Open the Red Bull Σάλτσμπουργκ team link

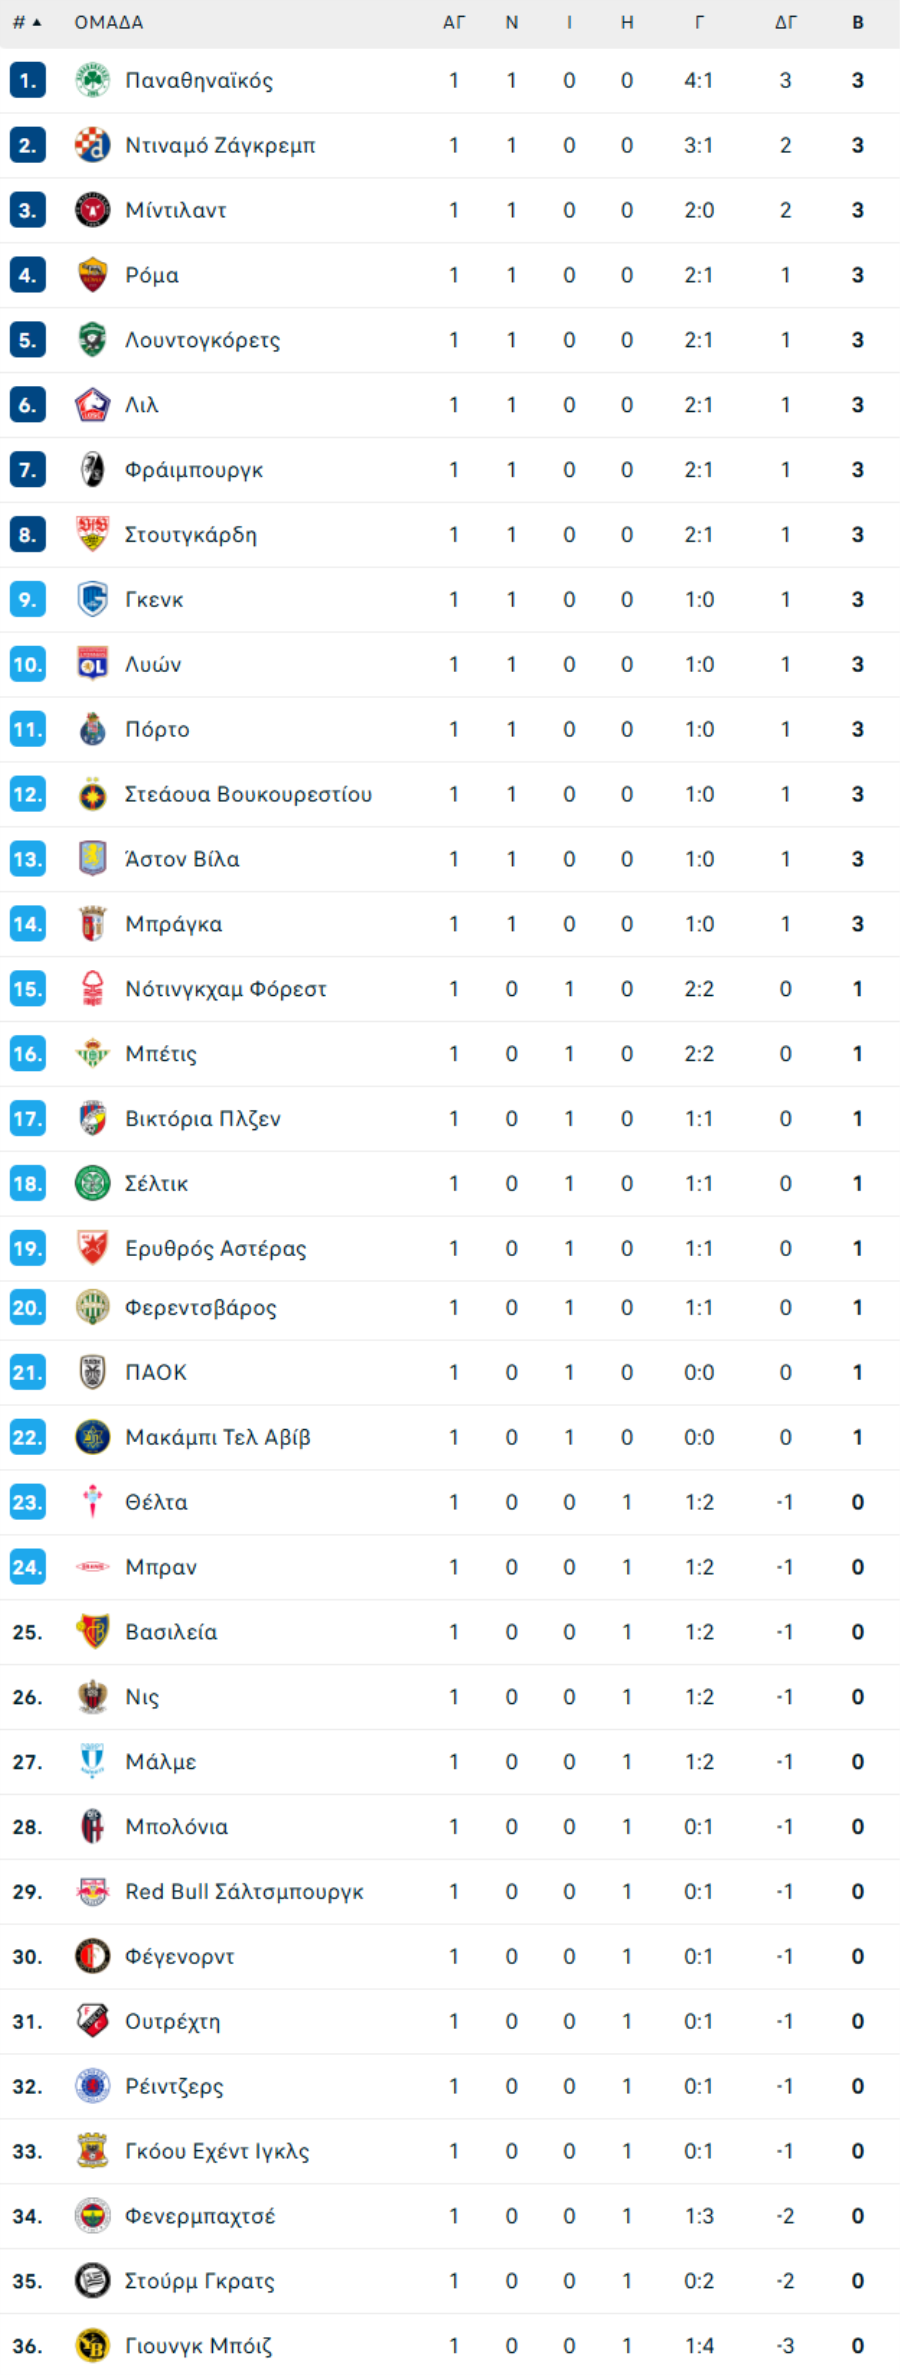click(244, 1892)
